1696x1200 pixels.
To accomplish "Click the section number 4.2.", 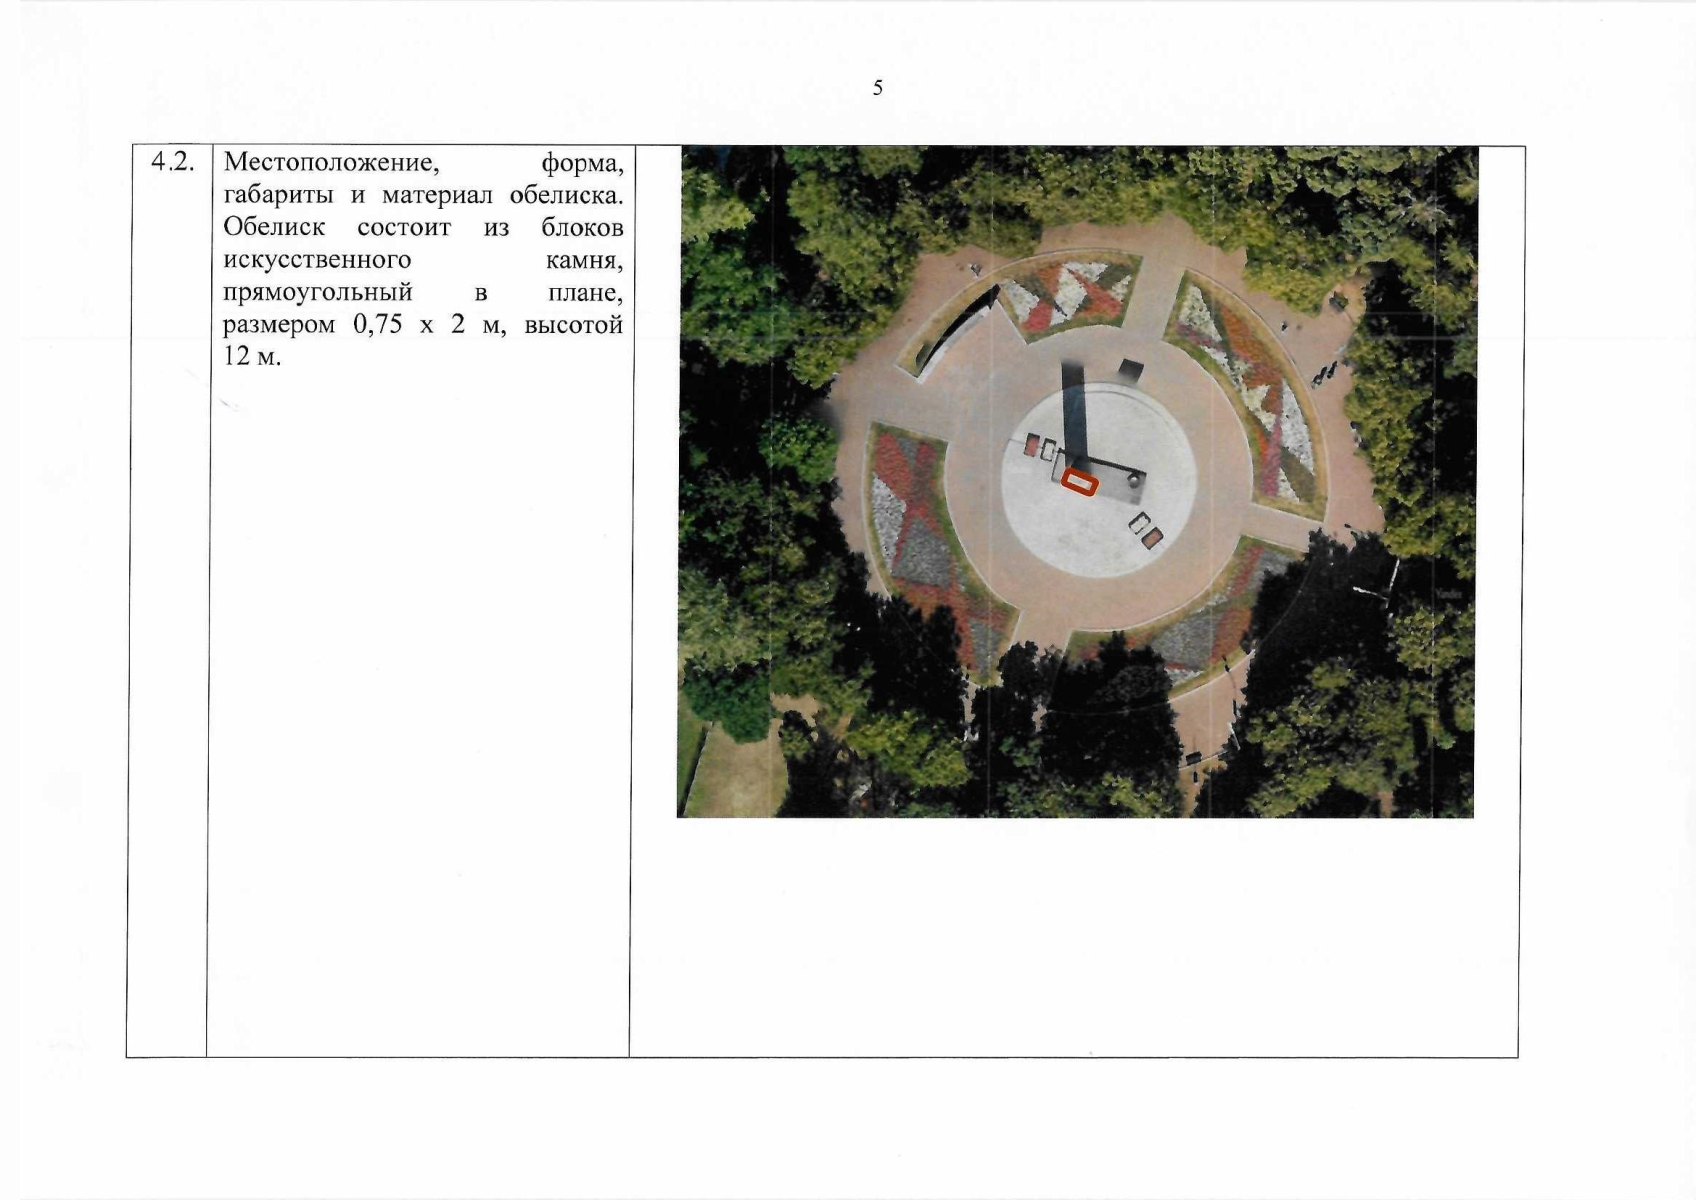I will tap(171, 163).
